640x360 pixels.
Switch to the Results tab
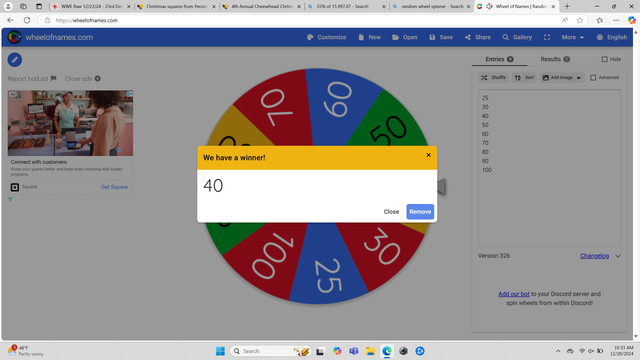tap(555, 59)
